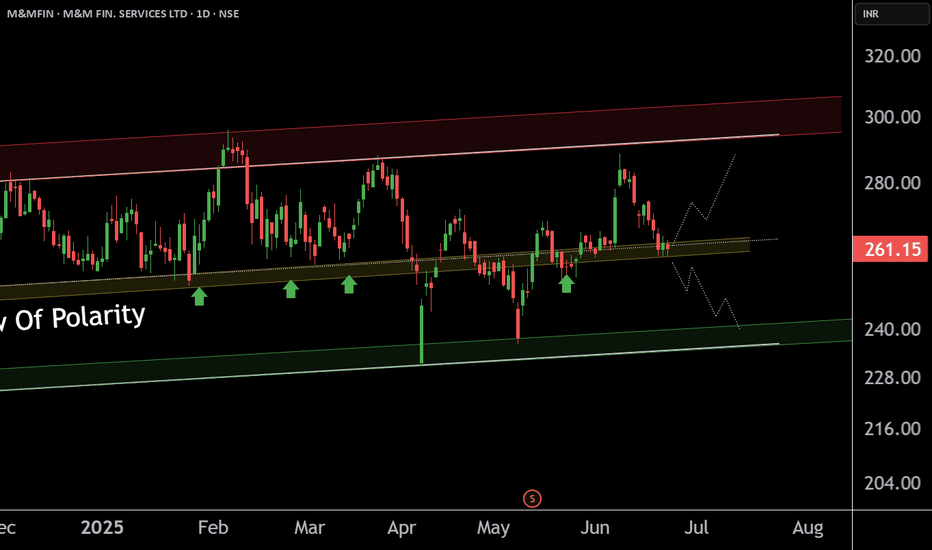Click the 320.00 price axis label
Viewport: 932px width, 550px height.
(892, 56)
